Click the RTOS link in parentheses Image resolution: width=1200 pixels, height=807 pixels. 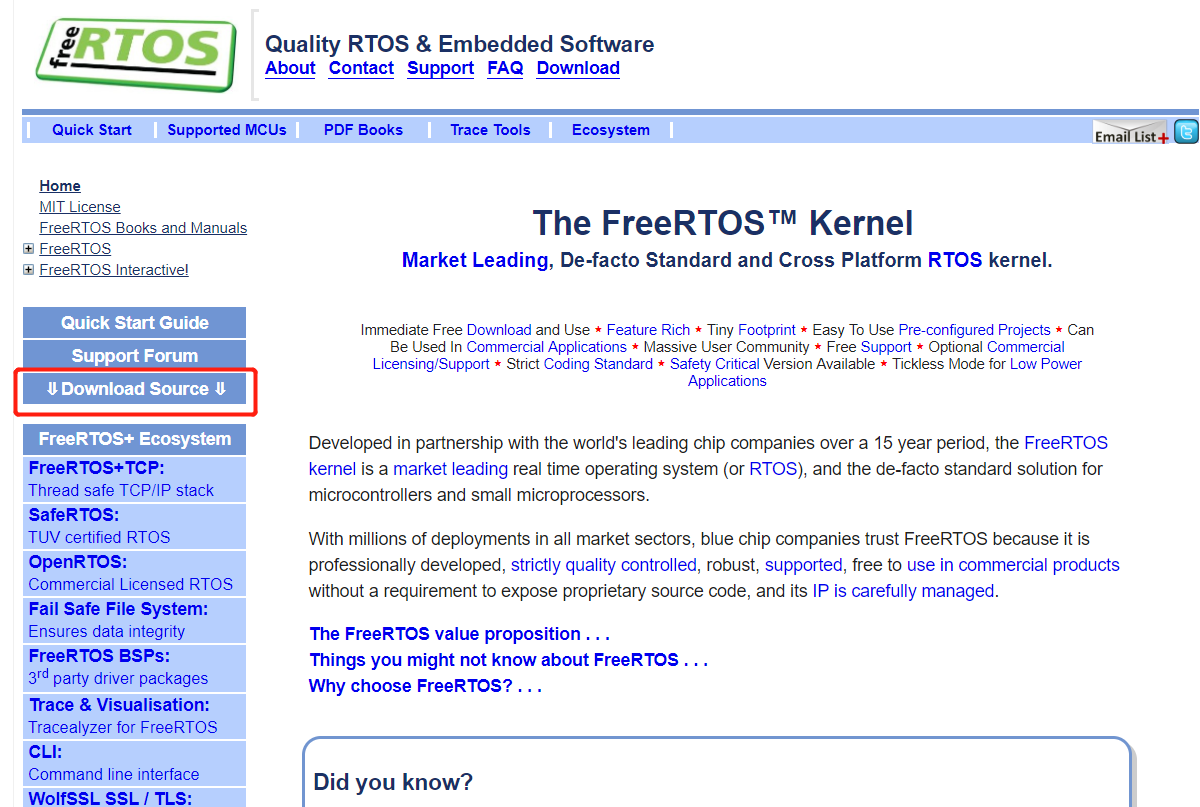click(773, 469)
